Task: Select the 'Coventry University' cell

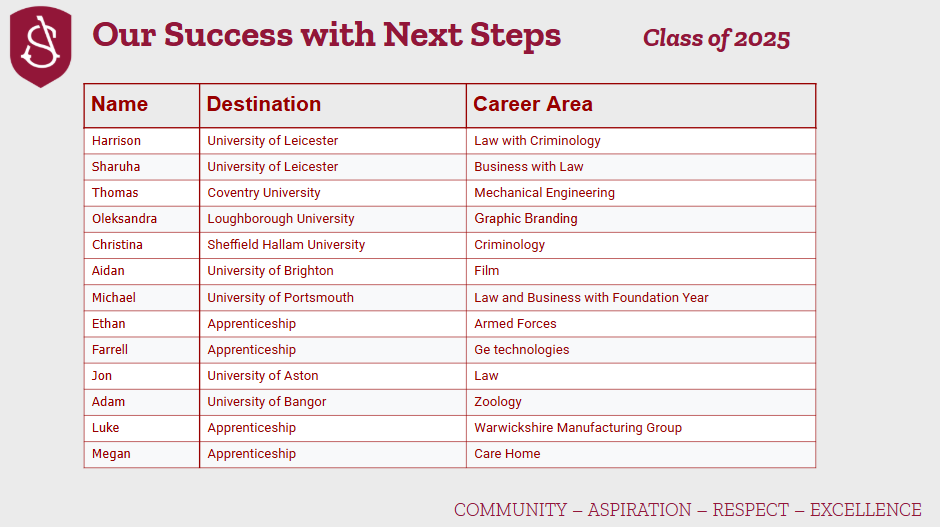Action: [264, 193]
